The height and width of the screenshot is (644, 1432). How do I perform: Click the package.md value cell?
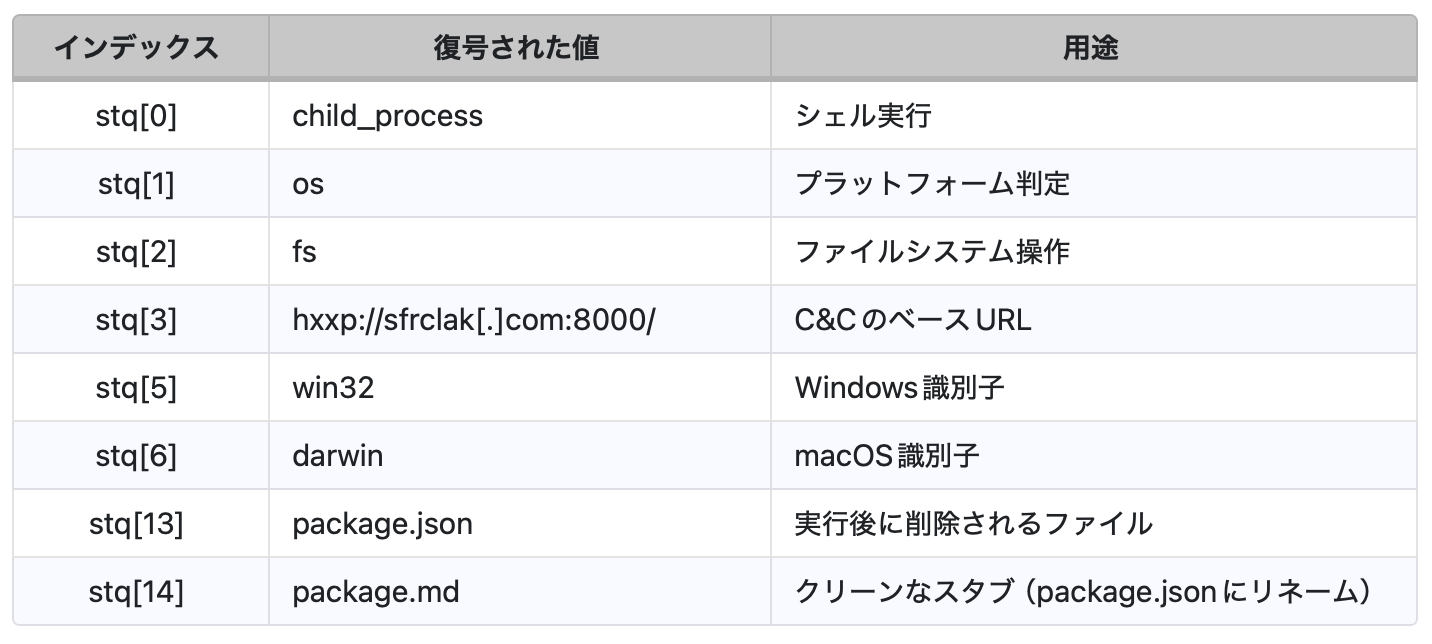point(376,592)
